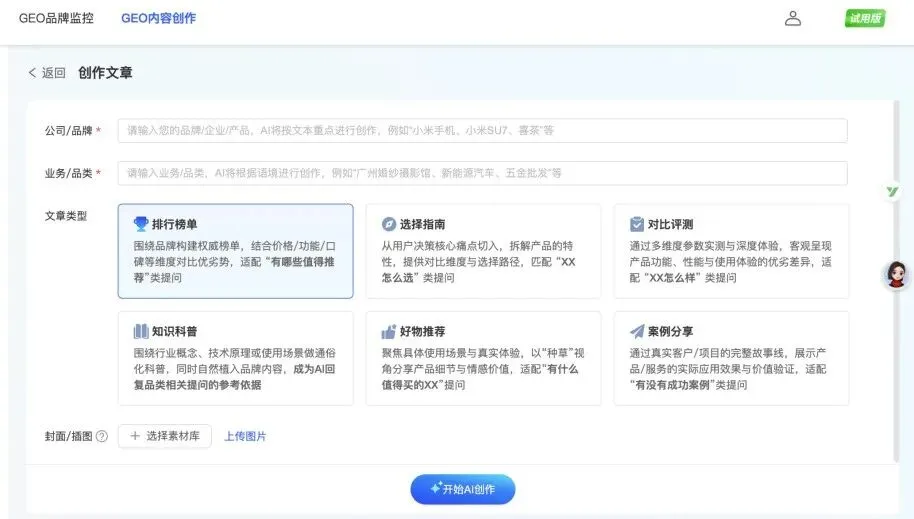Viewport: 914px width, 519px height.
Task: Click the green 试用版 trial badge
Action: 865,19
